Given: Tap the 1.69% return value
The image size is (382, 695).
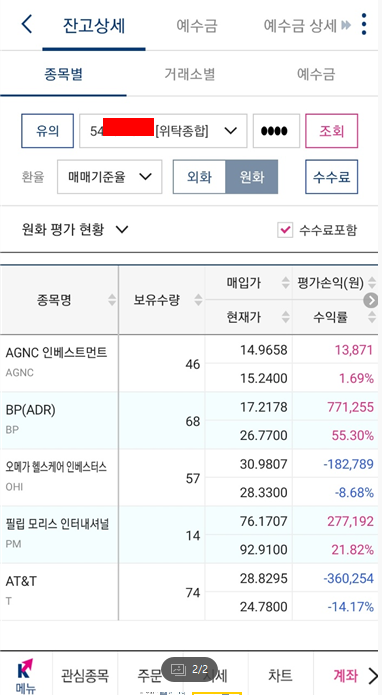Looking at the screenshot, I should (x=357, y=378).
